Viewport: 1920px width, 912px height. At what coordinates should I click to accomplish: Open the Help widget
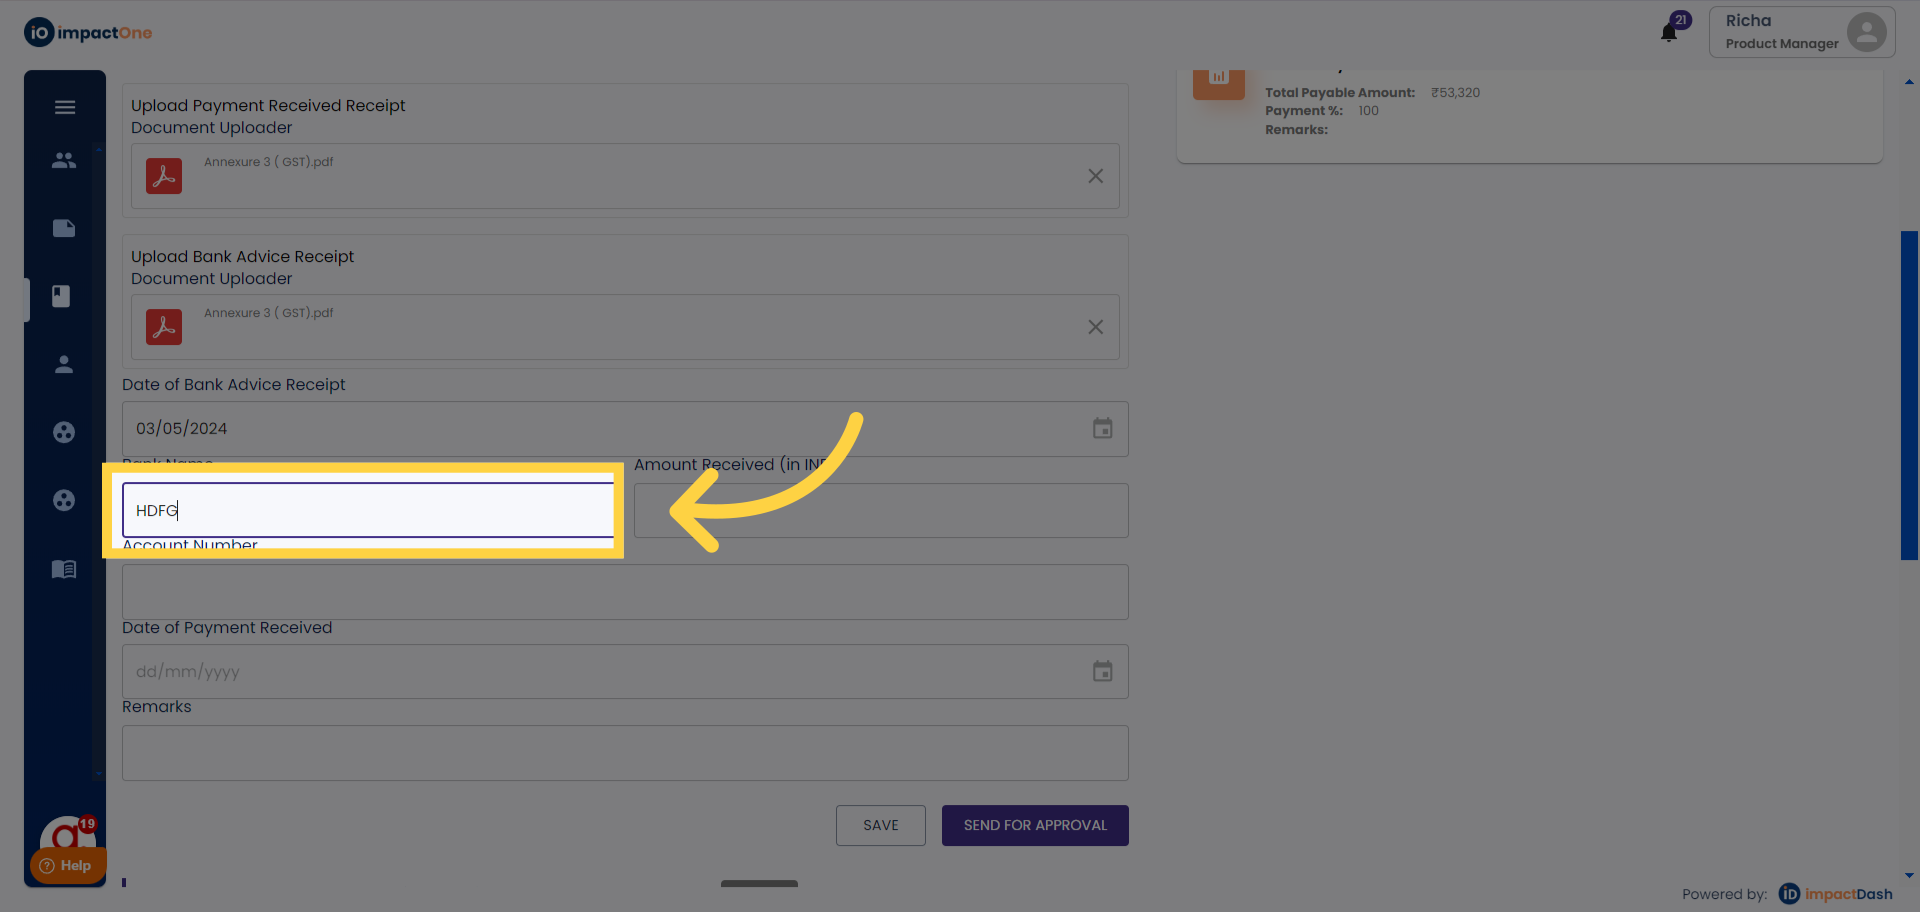click(x=67, y=865)
